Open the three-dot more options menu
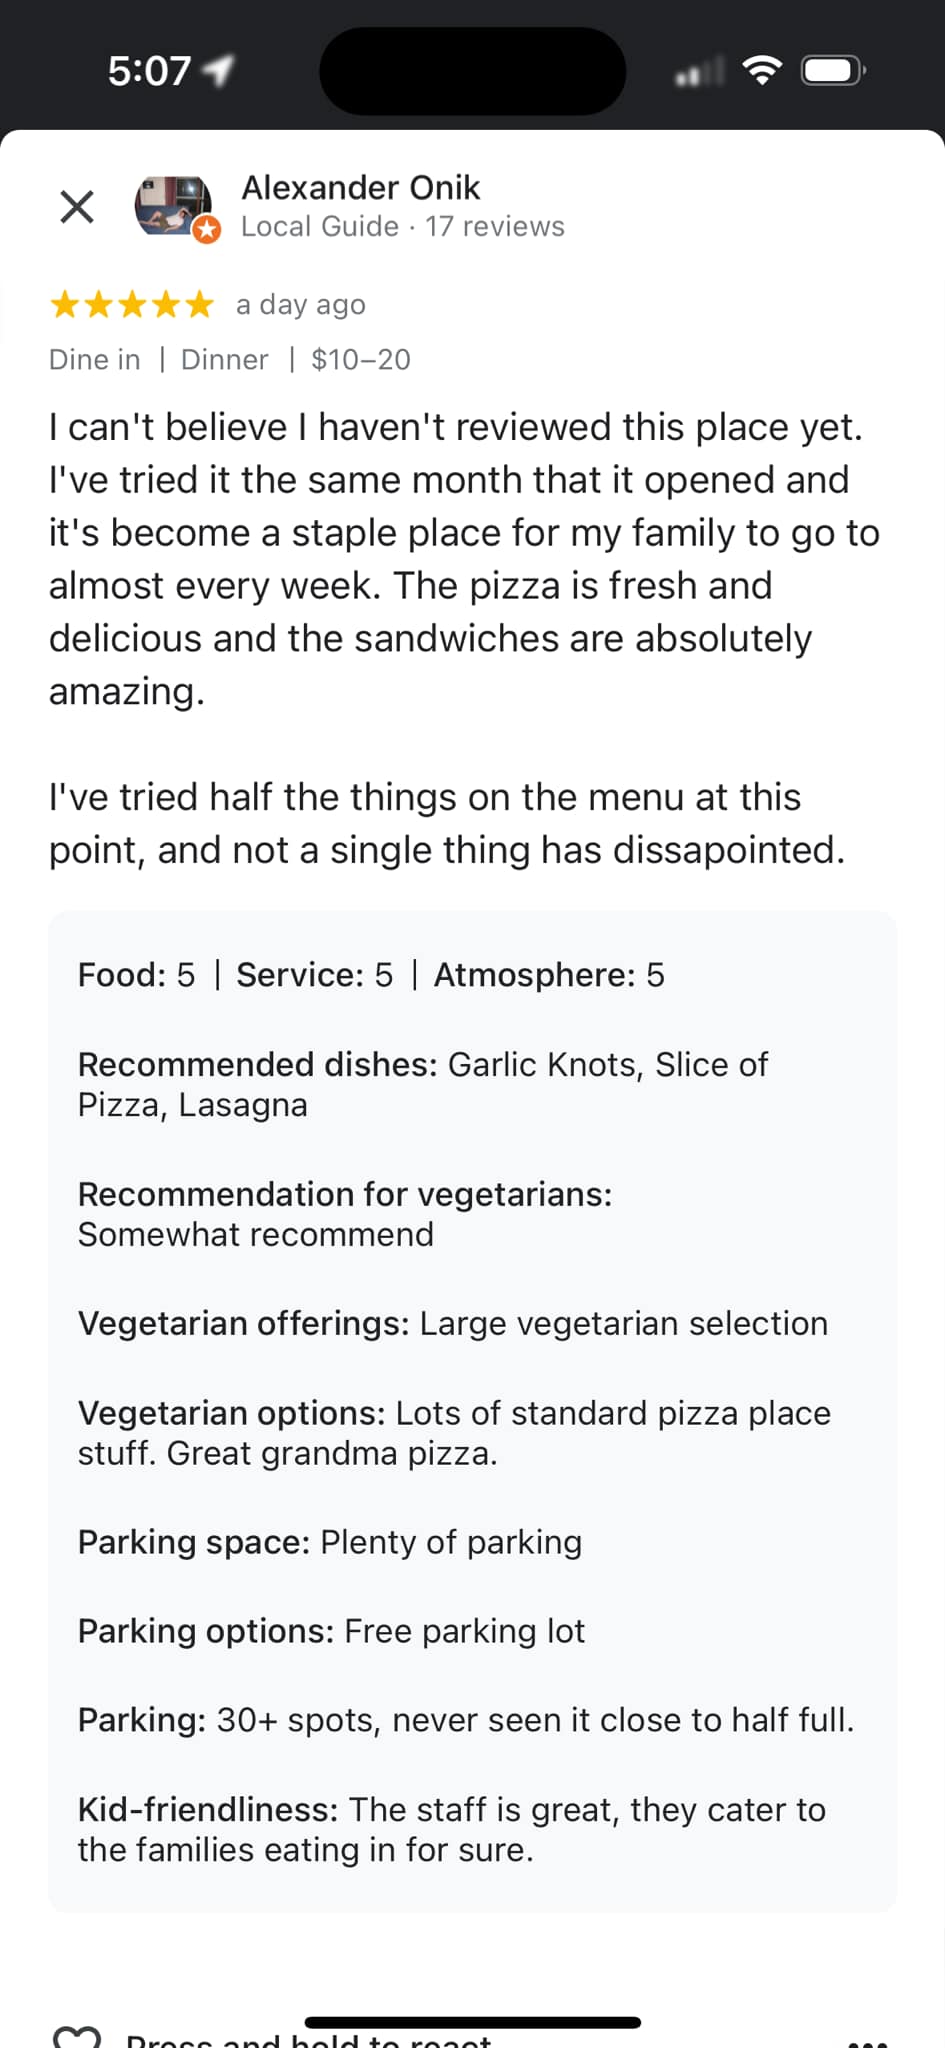The image size is (945, 2048). pos(868,2042)
